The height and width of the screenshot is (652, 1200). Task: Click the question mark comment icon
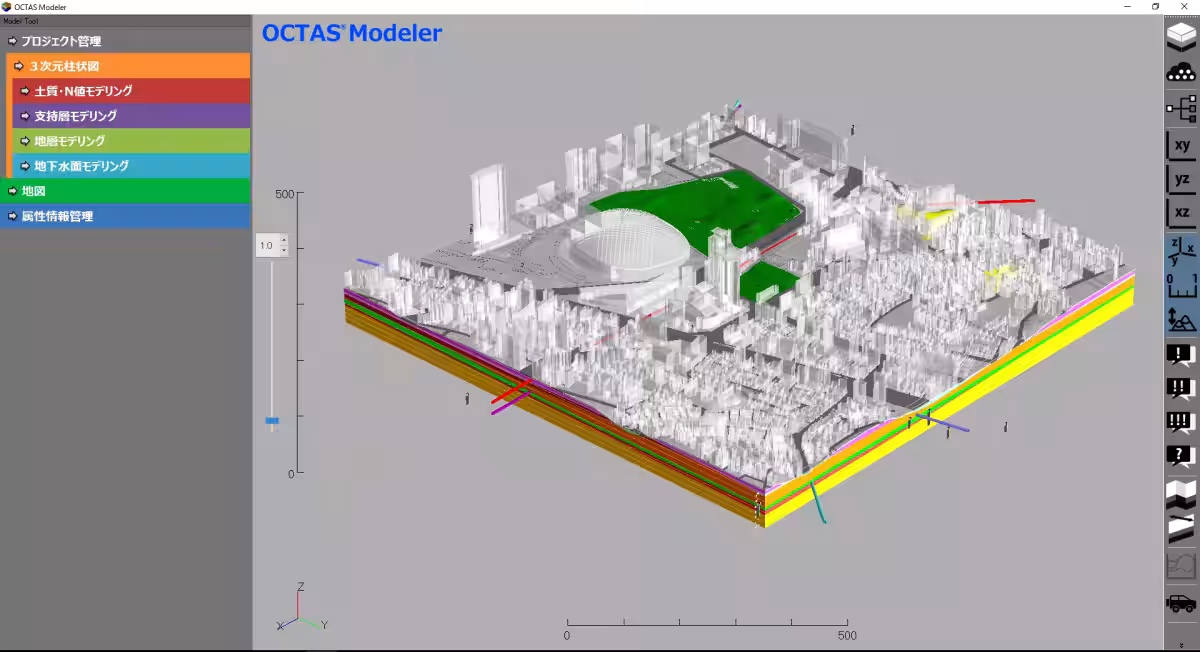[1181, 456]
